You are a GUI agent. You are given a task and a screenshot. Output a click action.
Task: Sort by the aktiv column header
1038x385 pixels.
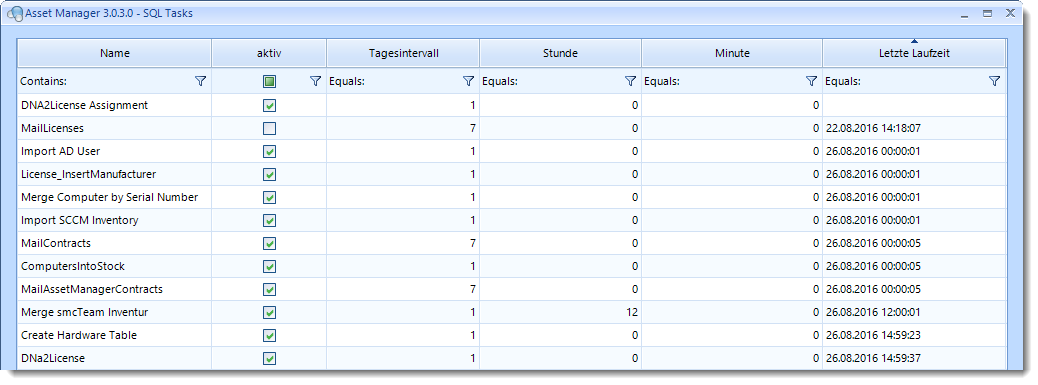(269, 53)
